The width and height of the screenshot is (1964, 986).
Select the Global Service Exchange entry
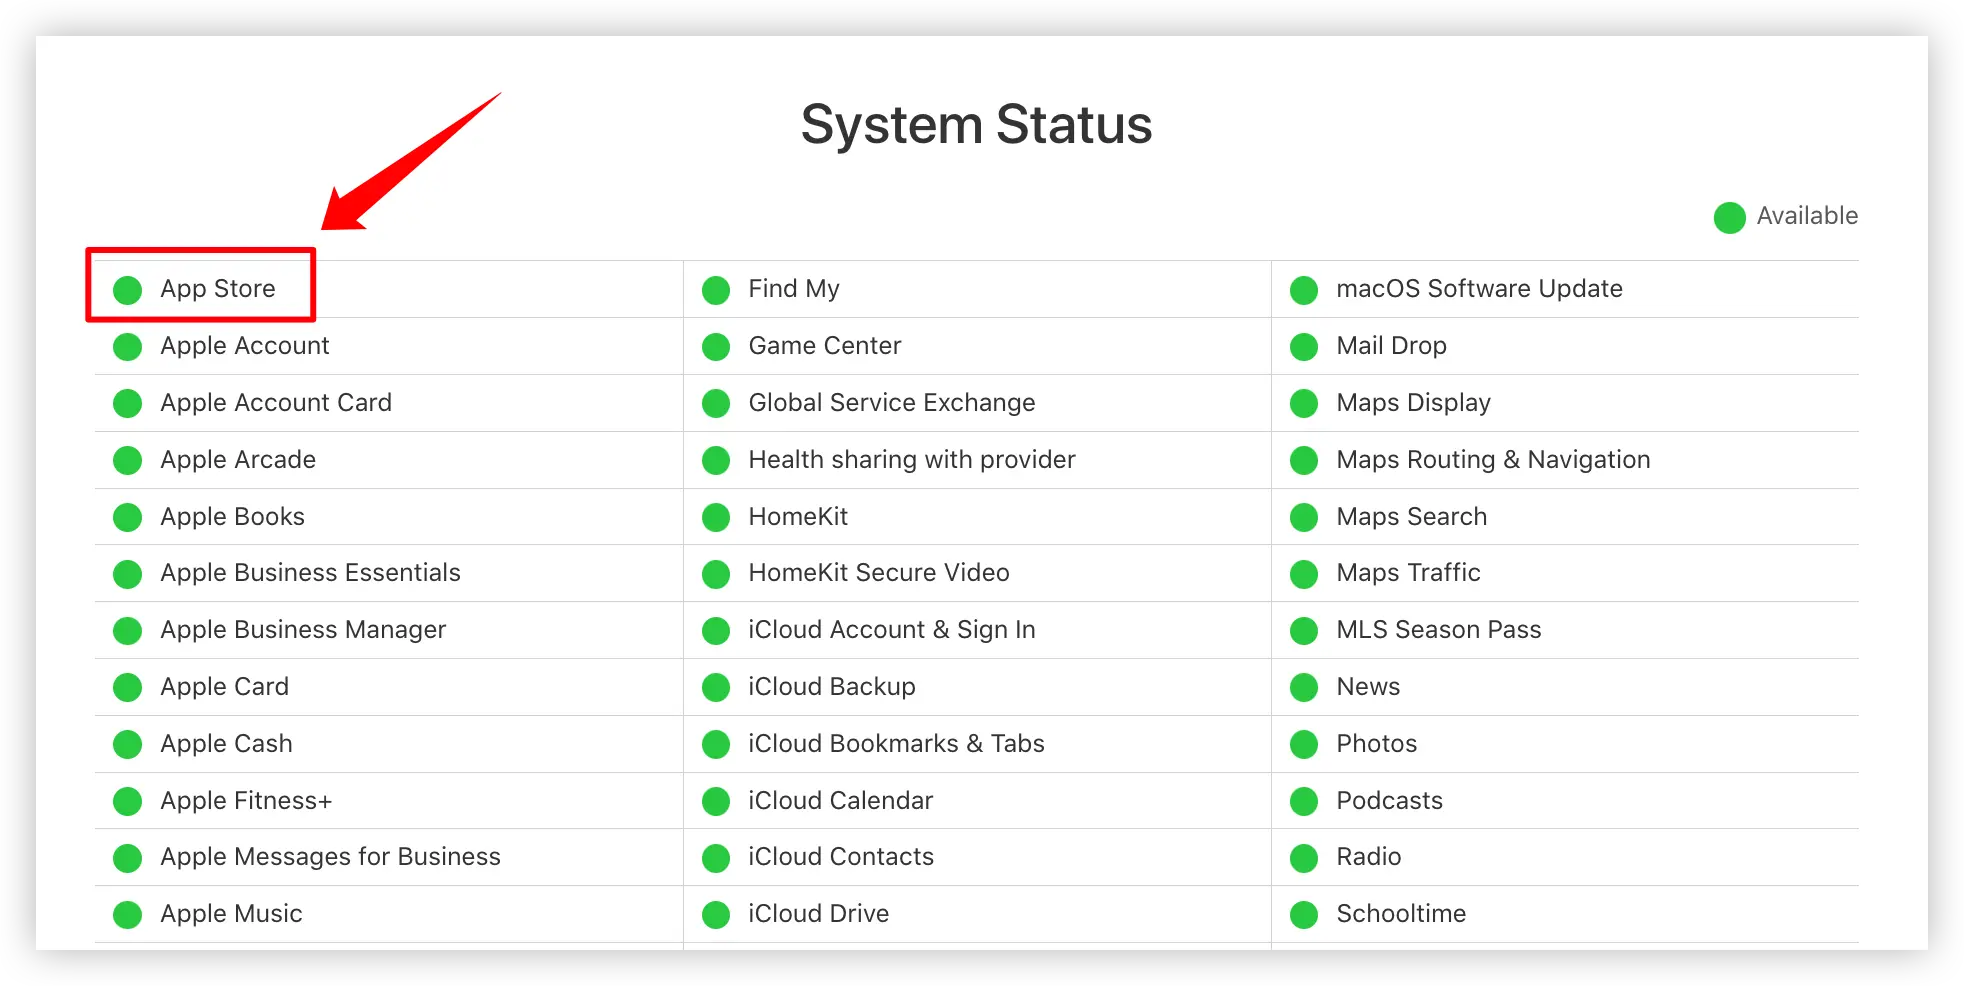click(x=892, y=403)
